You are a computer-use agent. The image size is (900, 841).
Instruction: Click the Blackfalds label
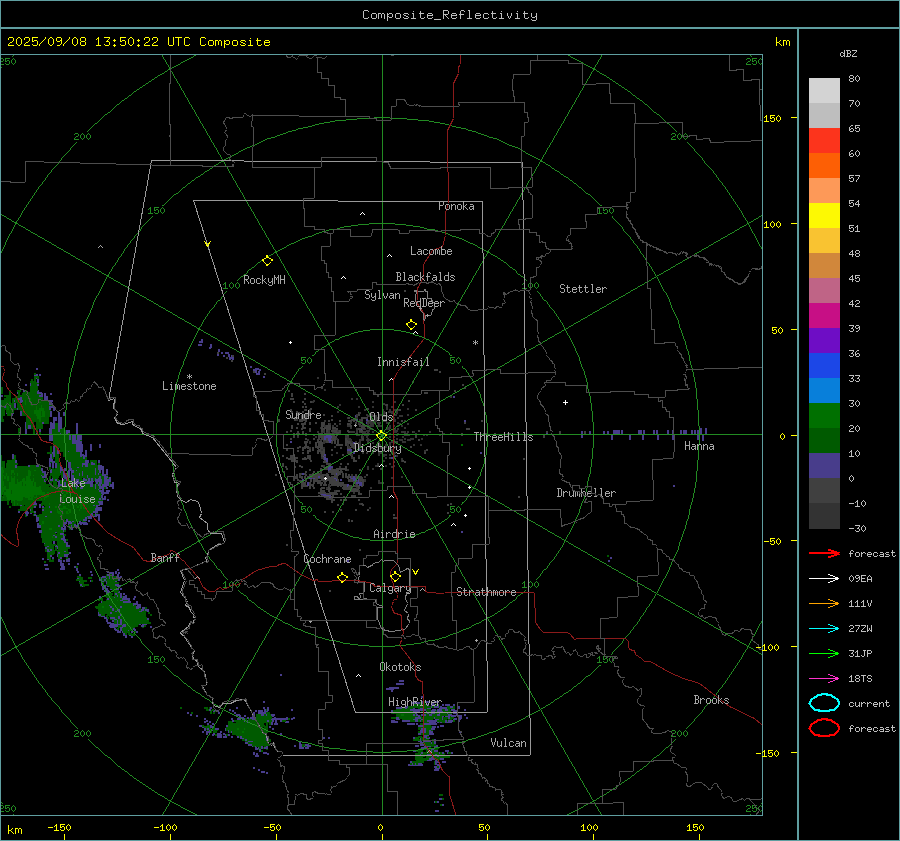(x=425, y=277)
